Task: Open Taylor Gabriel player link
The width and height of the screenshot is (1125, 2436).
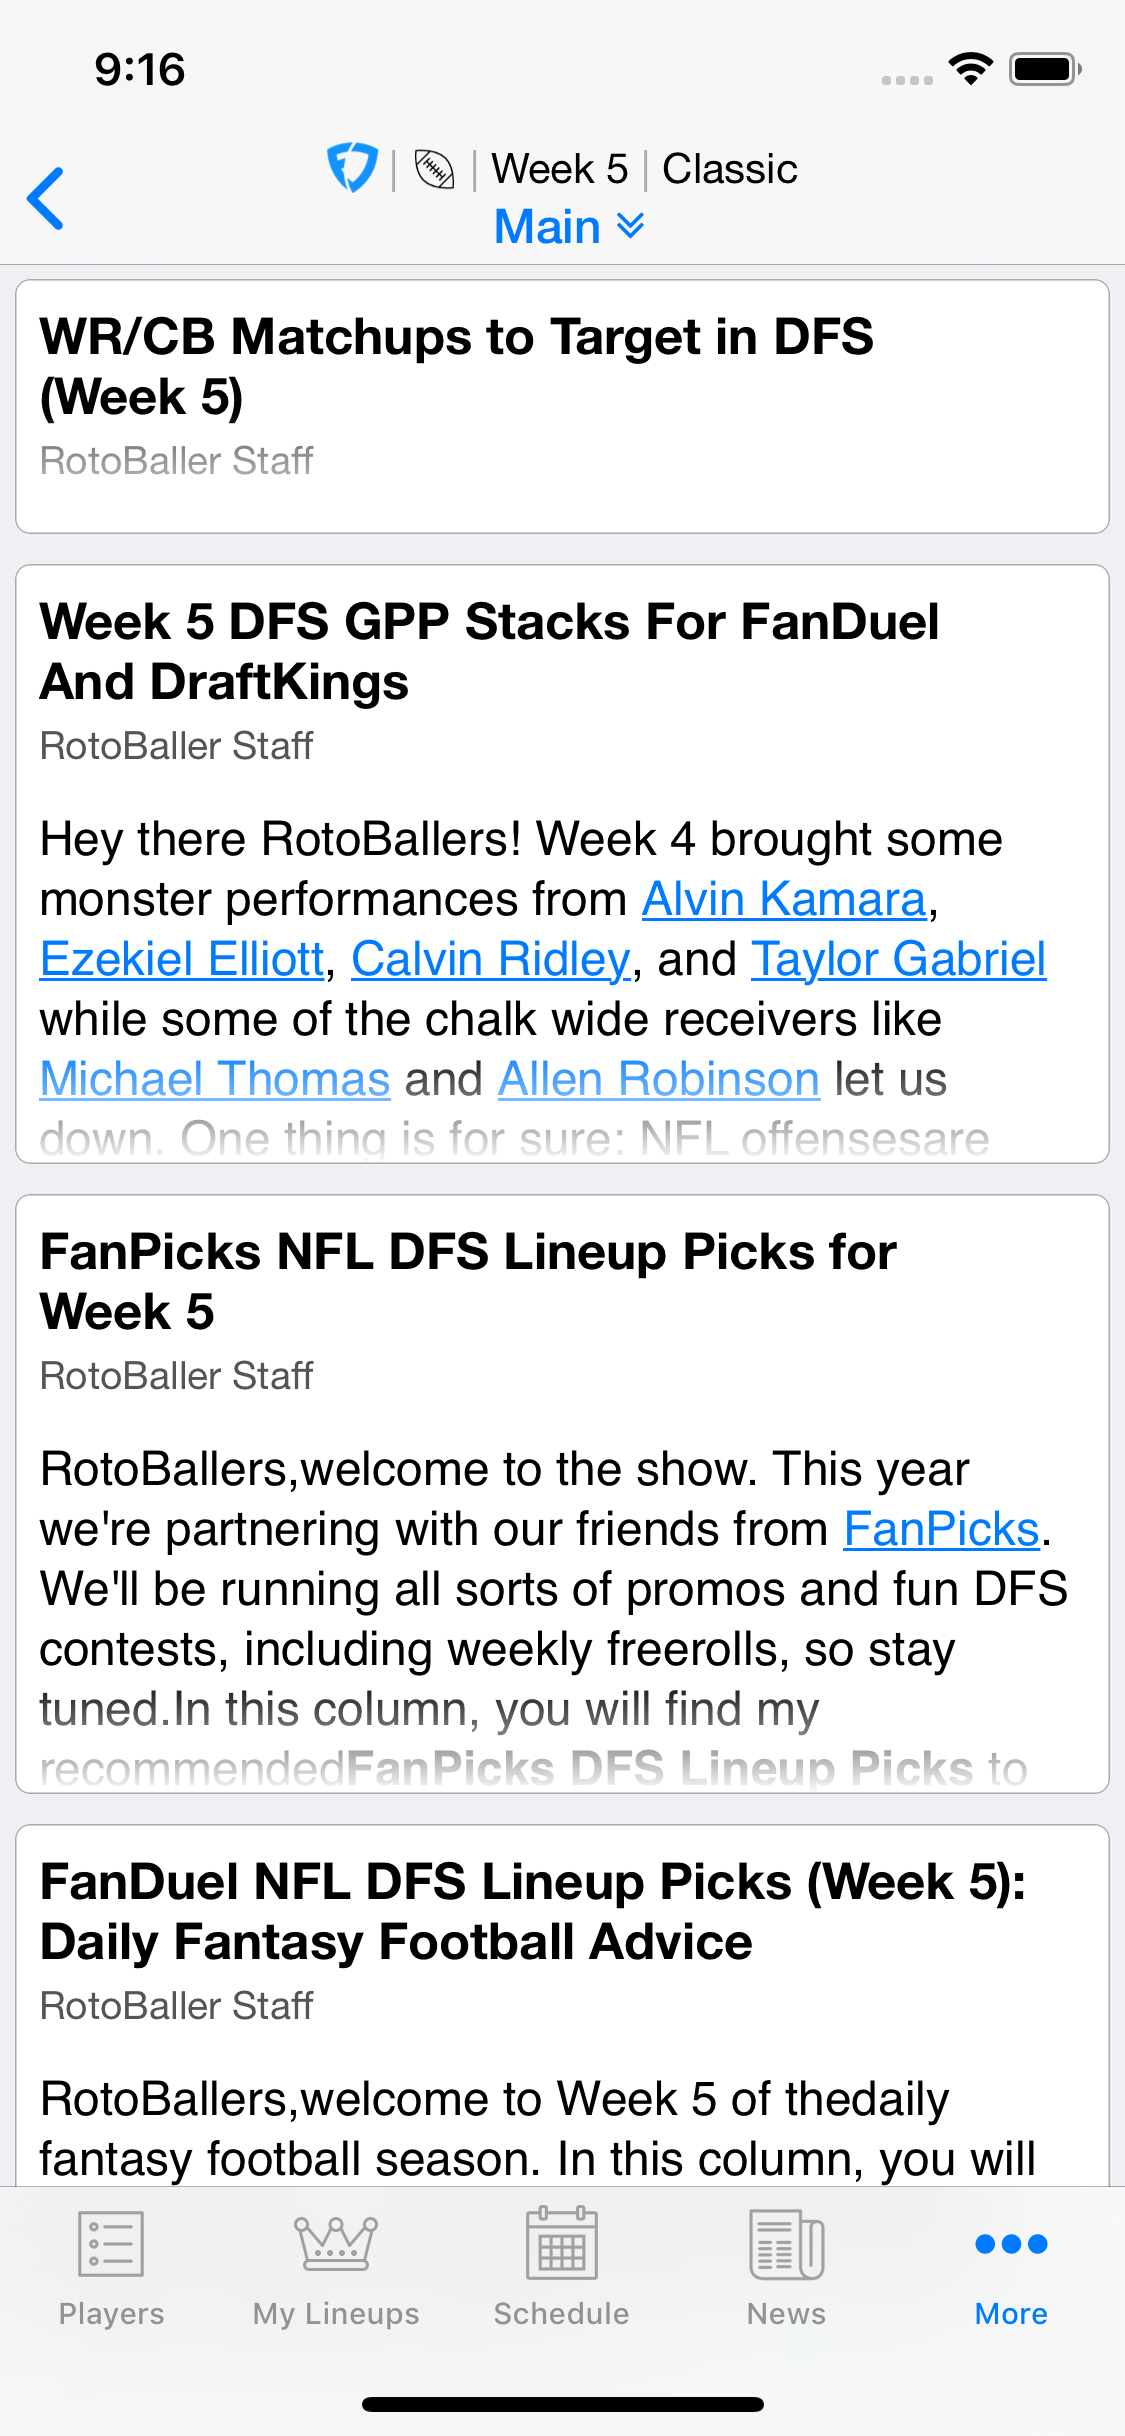Action: [898, 959]
